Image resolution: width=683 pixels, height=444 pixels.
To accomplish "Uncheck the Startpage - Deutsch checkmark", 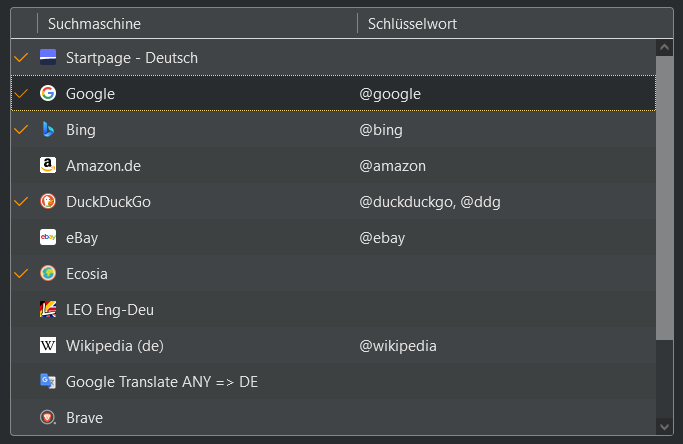I will tap(21, 57).
